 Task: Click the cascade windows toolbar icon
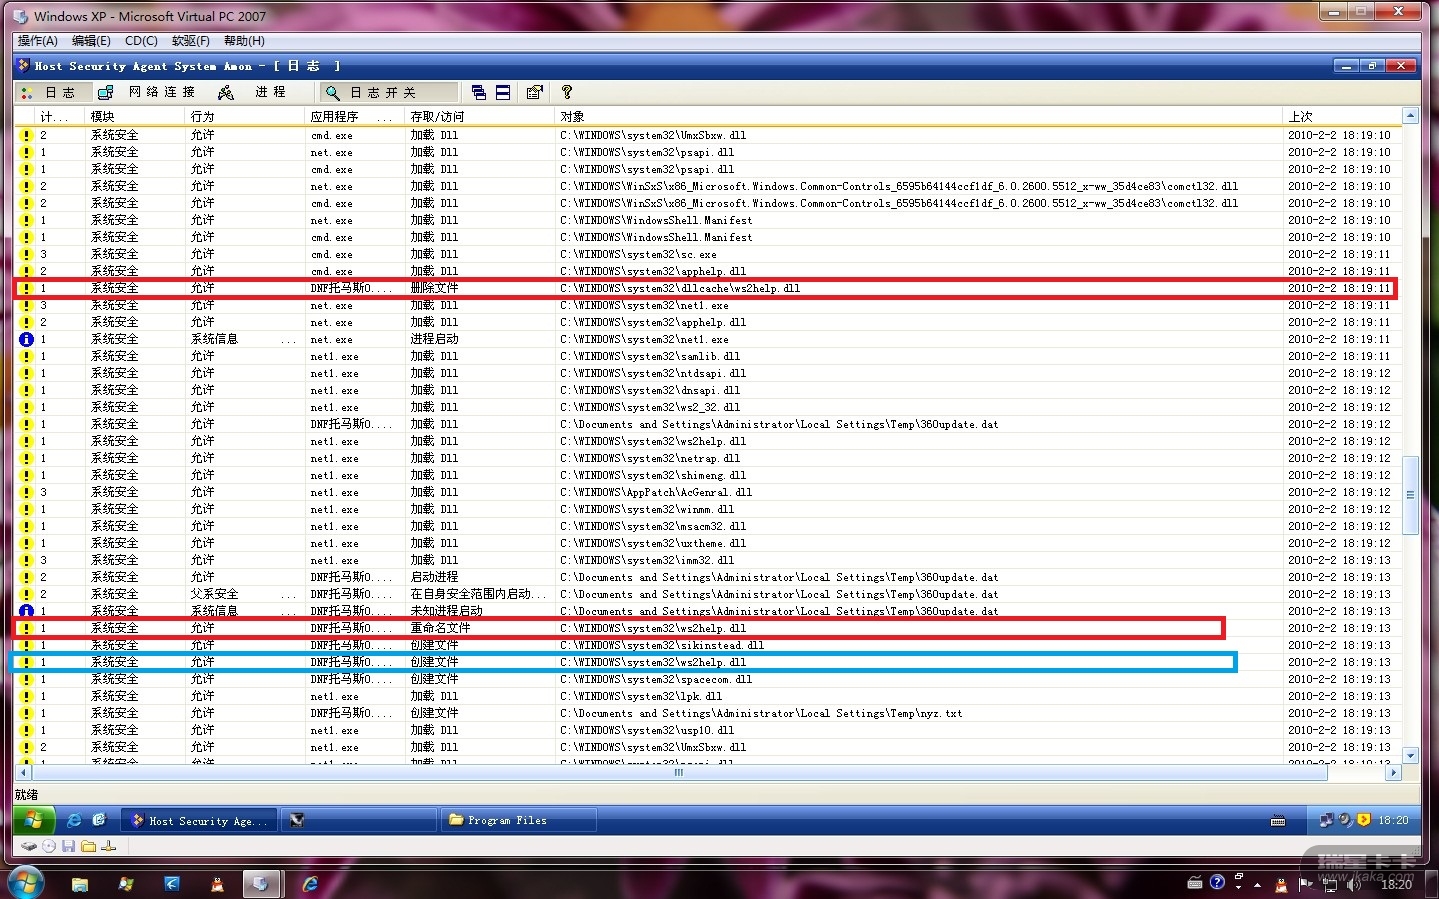478,92
